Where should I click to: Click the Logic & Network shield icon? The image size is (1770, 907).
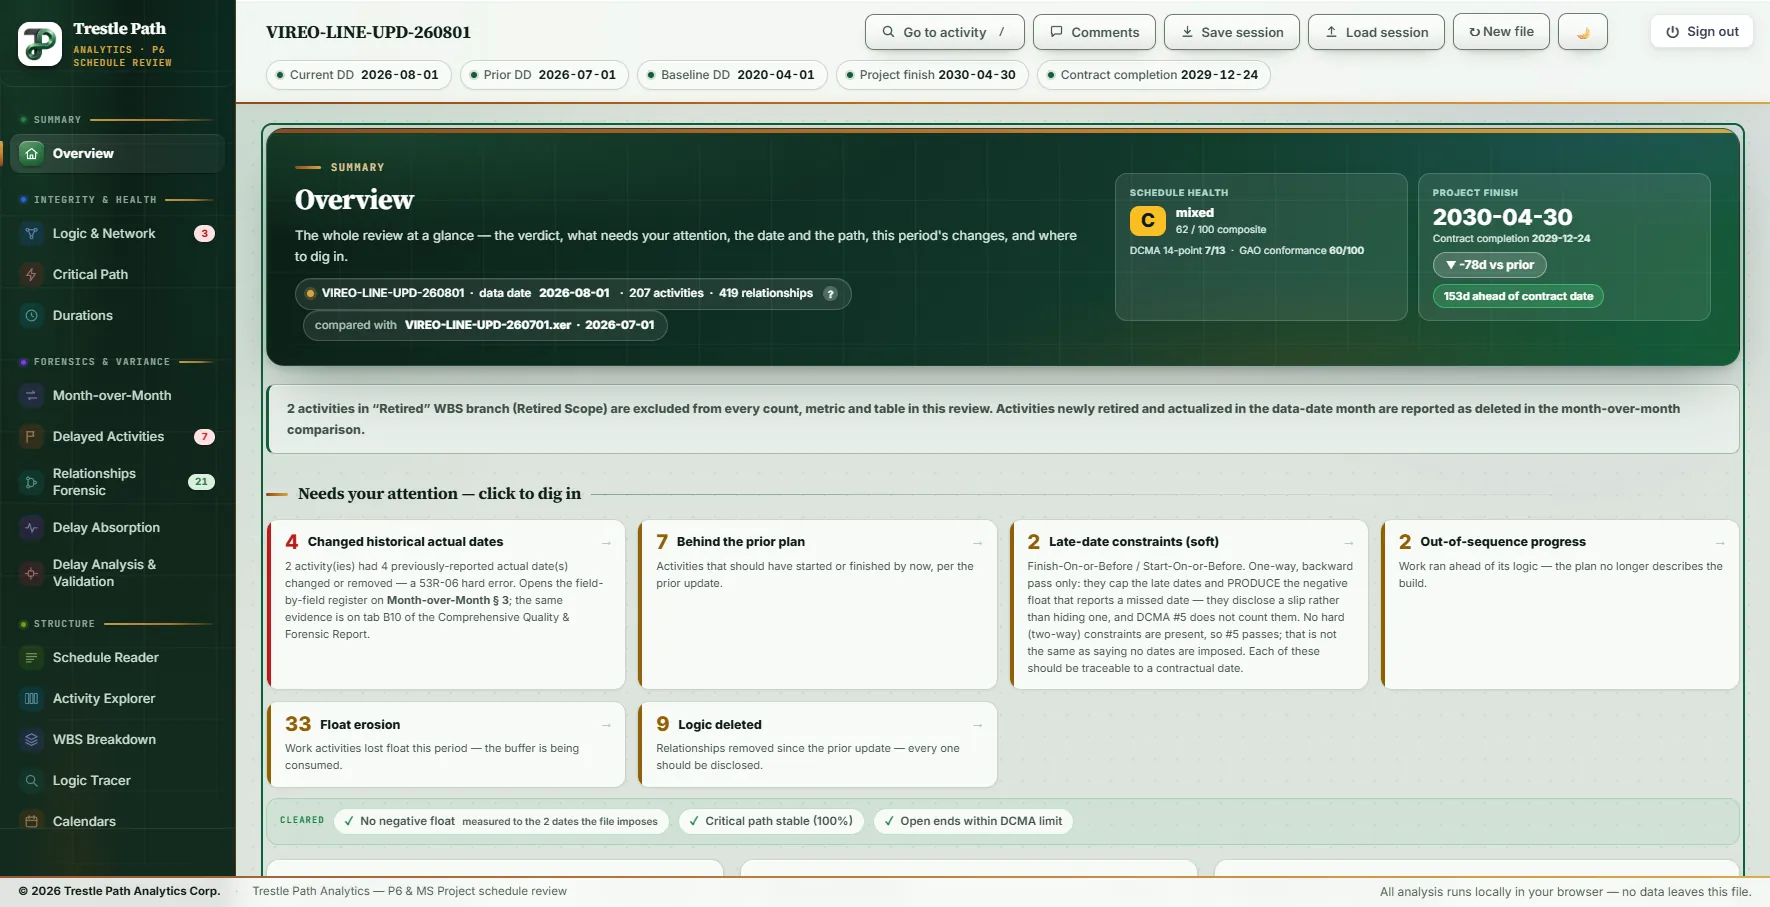click(x=31, y=233)
